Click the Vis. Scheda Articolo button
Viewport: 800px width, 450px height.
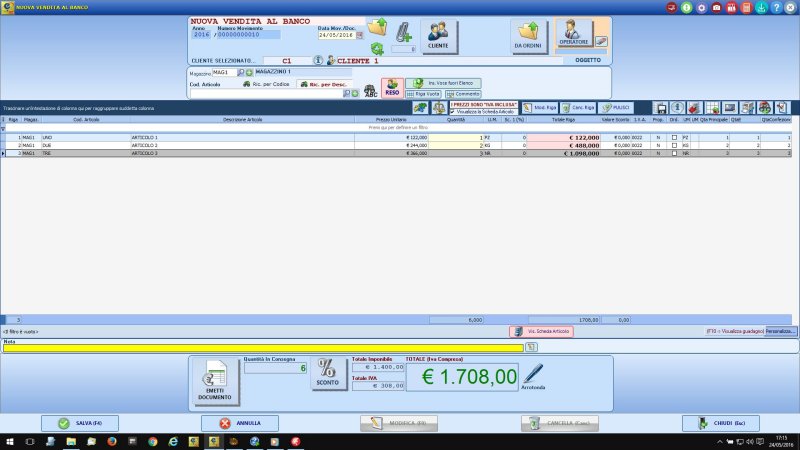tap(541, 332)
